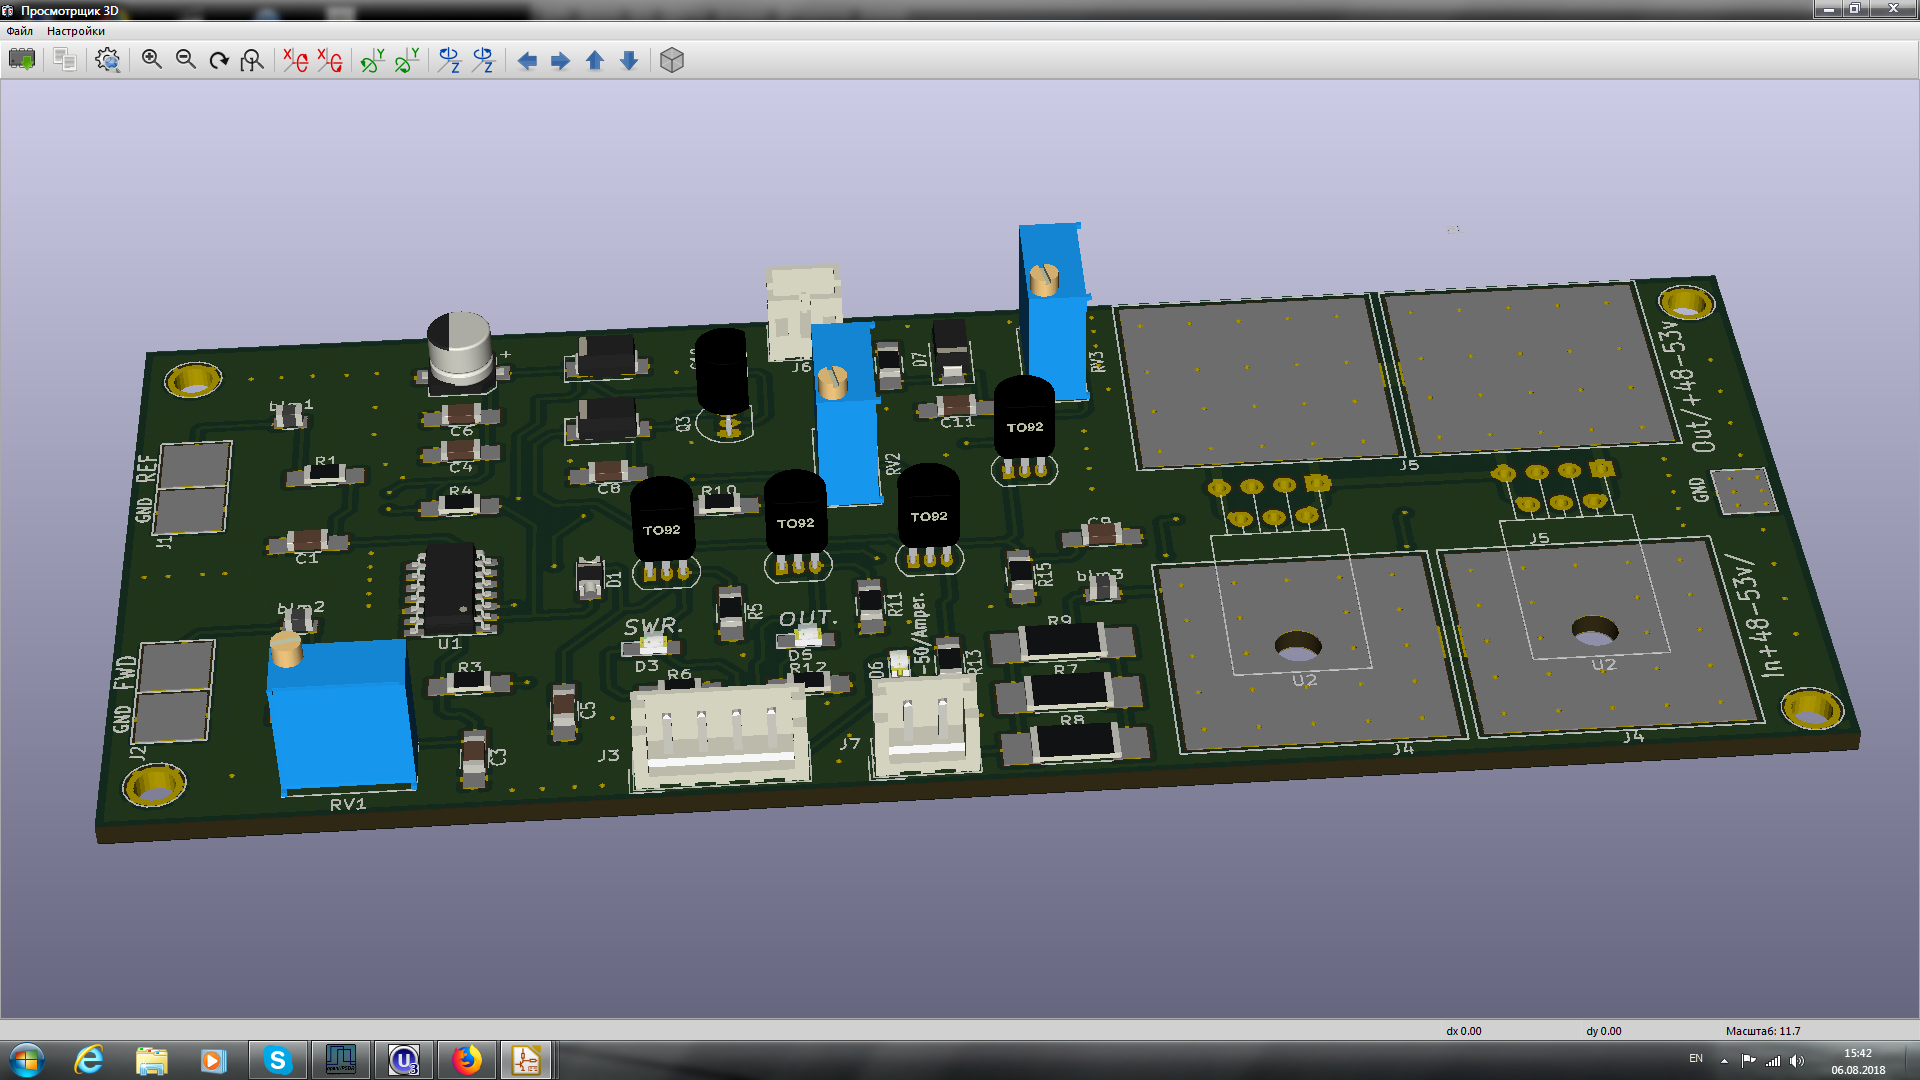
Task: Open 3D display options gear icon
Action: (108, 60)
